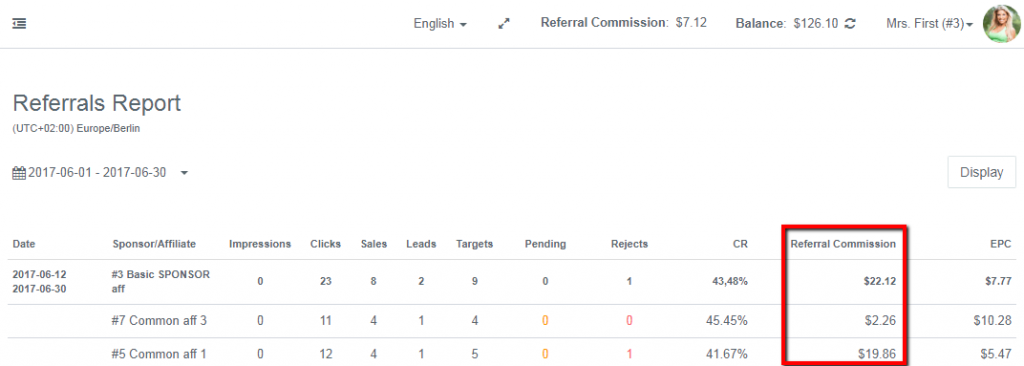The width and height of the screenshot is (1024, 366).
Task: Click the Balance $126.10 header text
Action: pyautogui.click(x=787, y=24)
